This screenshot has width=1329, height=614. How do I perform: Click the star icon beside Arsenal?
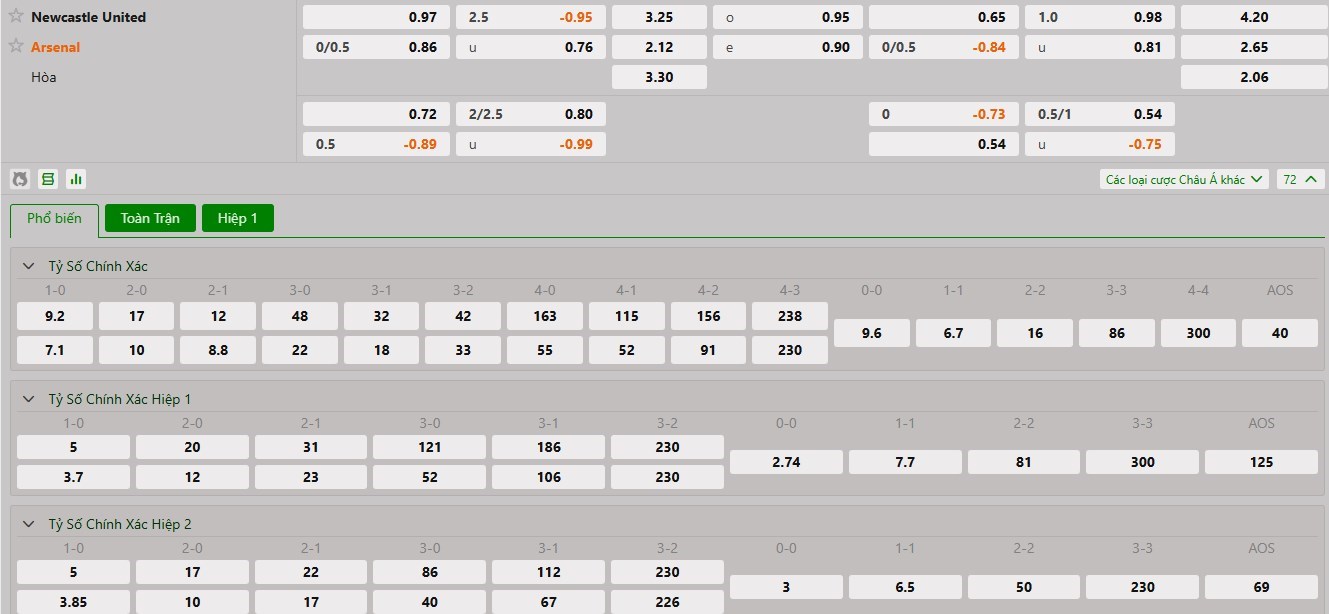pyautogui.click(x=16, y=46)
